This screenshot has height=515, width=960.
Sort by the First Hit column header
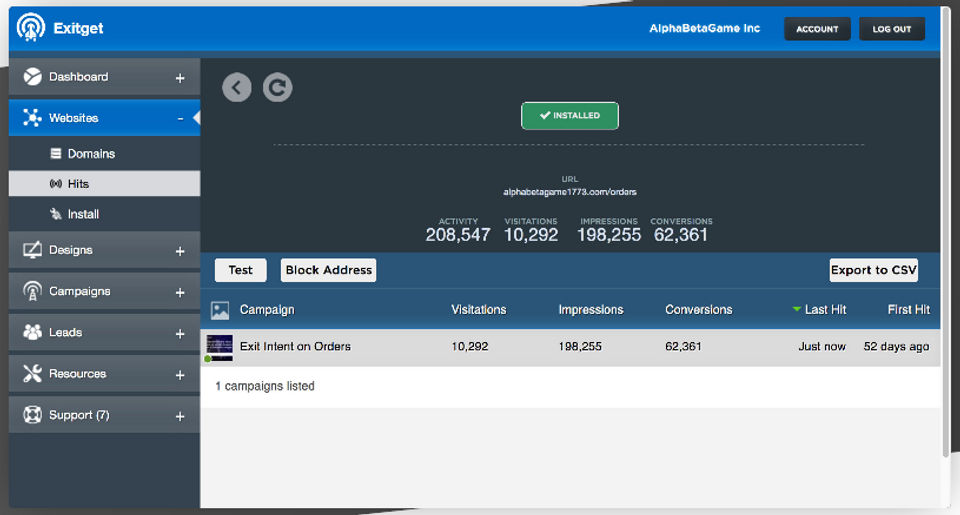(x=909, y=310)
